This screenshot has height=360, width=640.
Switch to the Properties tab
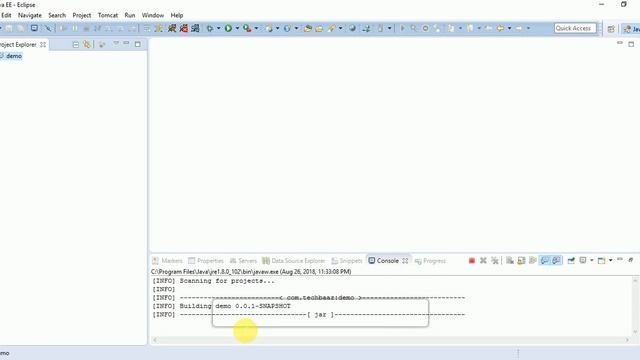pos(206,260)
